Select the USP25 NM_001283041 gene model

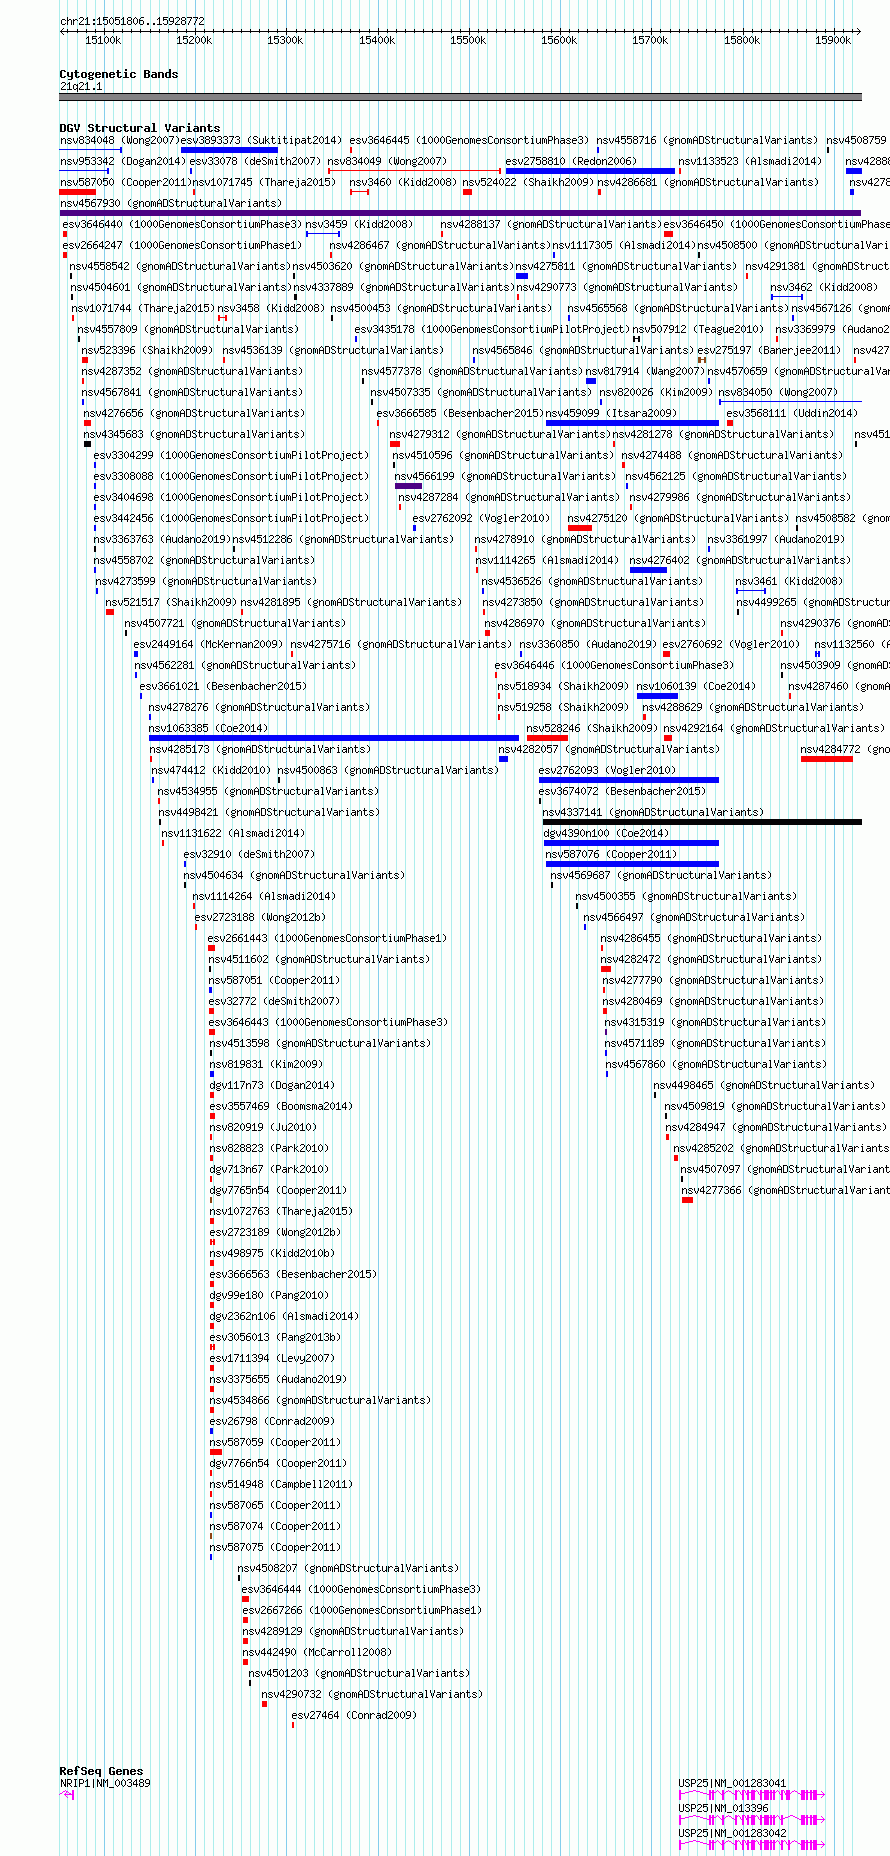[x=752, y=1795]
